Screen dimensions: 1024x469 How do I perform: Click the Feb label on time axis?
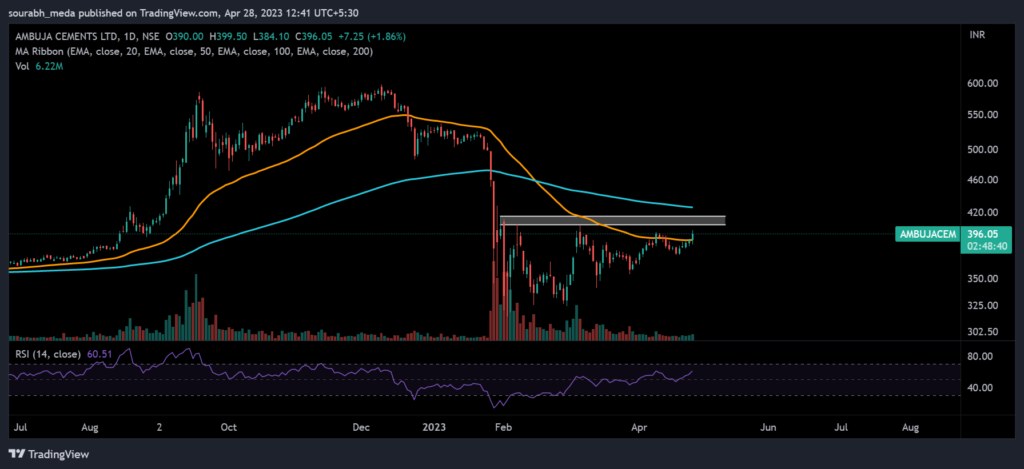click(x=502, y=428)
